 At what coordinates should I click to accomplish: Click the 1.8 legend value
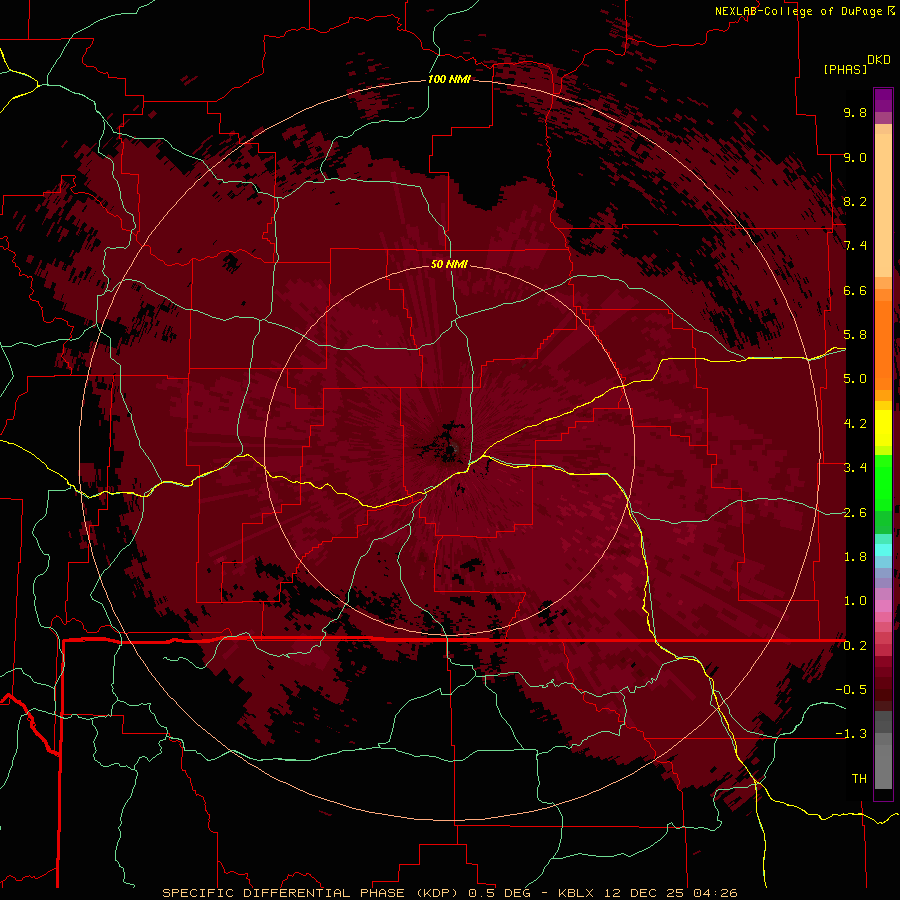pos(855,557)
